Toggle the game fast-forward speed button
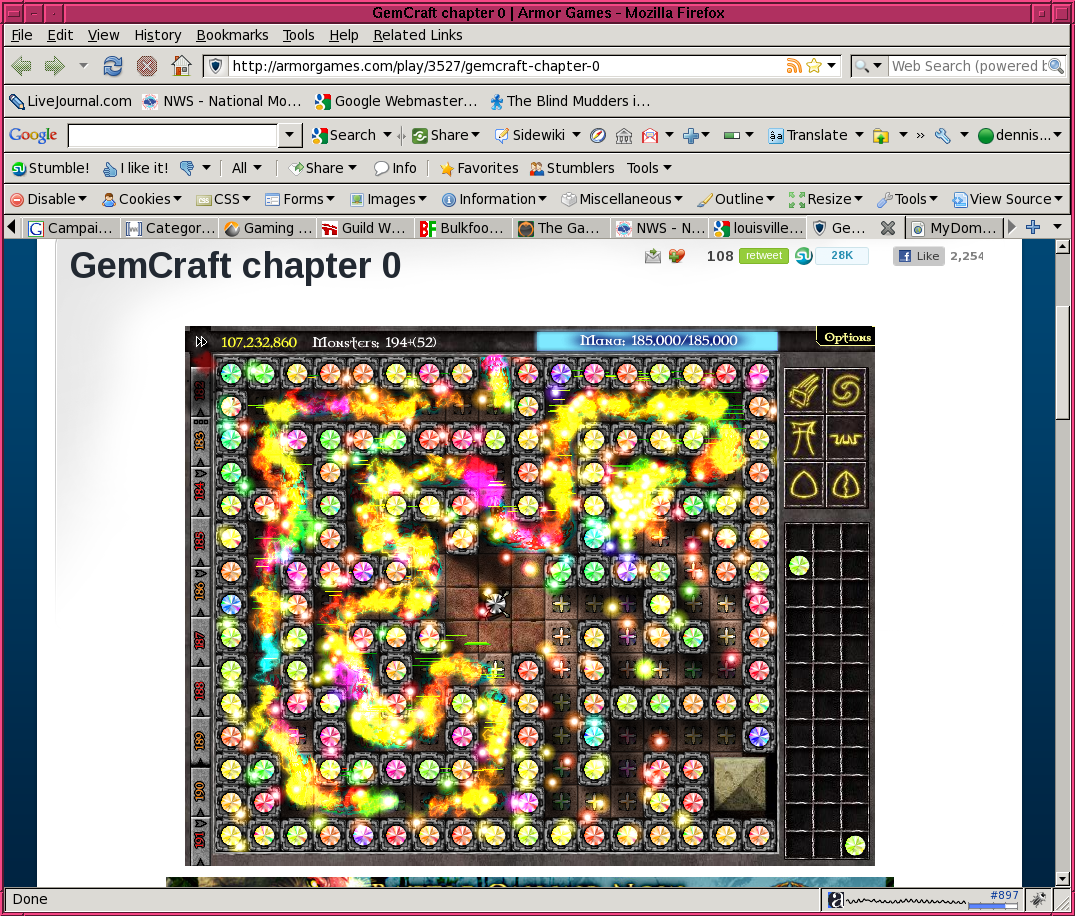Image resolution: width=1075 pixels, height=916 pixels. 201,342
